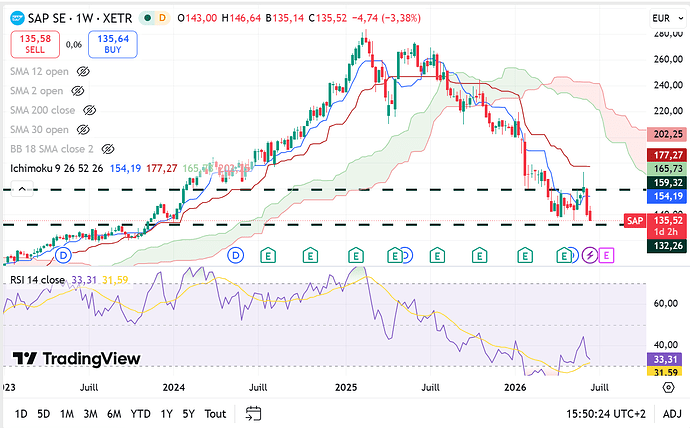Collapse the indicator legend with chevron

(x=22, y=189)
